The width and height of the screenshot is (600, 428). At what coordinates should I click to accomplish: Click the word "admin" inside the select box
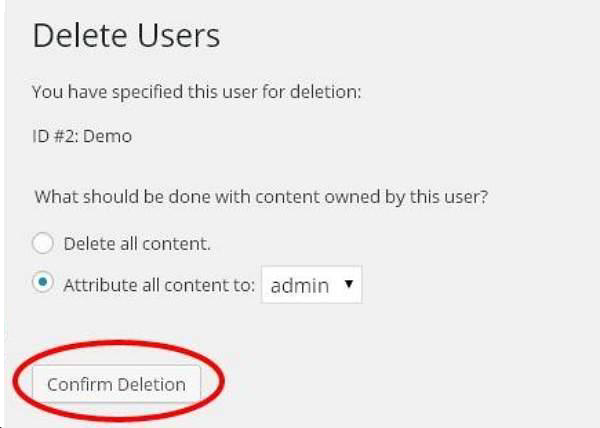click(x=300, y=286)
